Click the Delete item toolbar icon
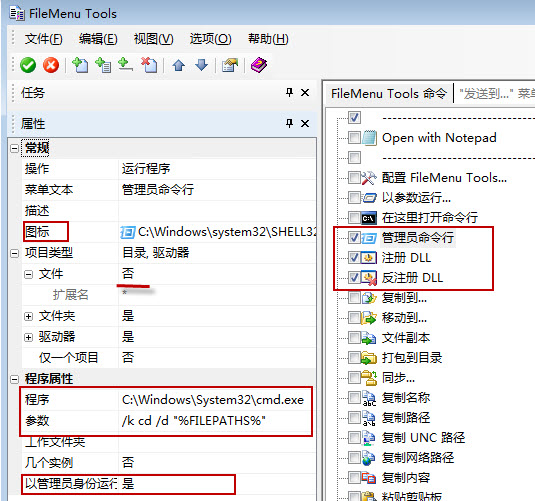The height and width of the screenshot is (501, 535). pyautogui.click(x=149, y=65)
